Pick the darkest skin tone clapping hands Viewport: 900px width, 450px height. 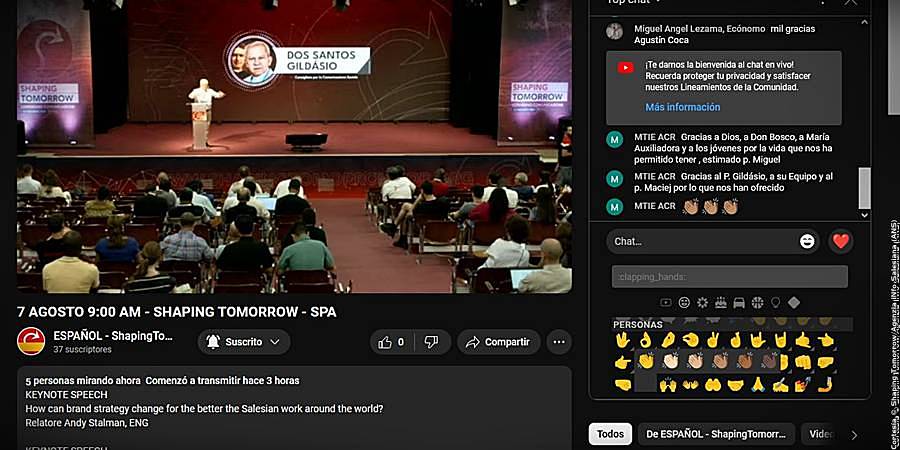click(767, 361)
